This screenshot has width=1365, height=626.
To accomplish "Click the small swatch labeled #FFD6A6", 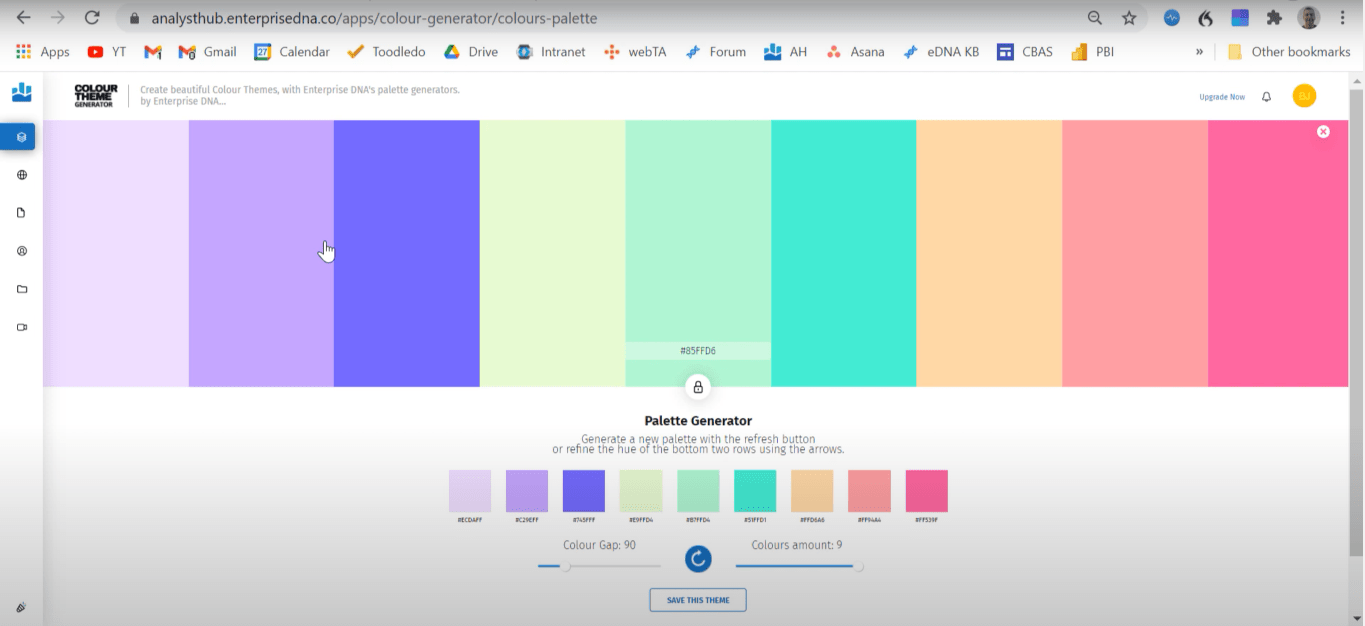I will pyautogui.click(x=812, y=491).
